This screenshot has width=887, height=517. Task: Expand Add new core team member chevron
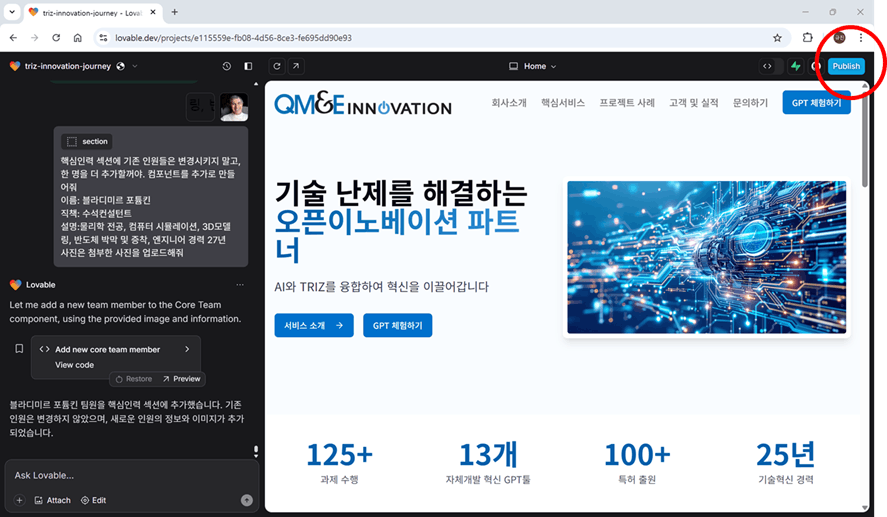pyautogui.click(x=187, y=349)
